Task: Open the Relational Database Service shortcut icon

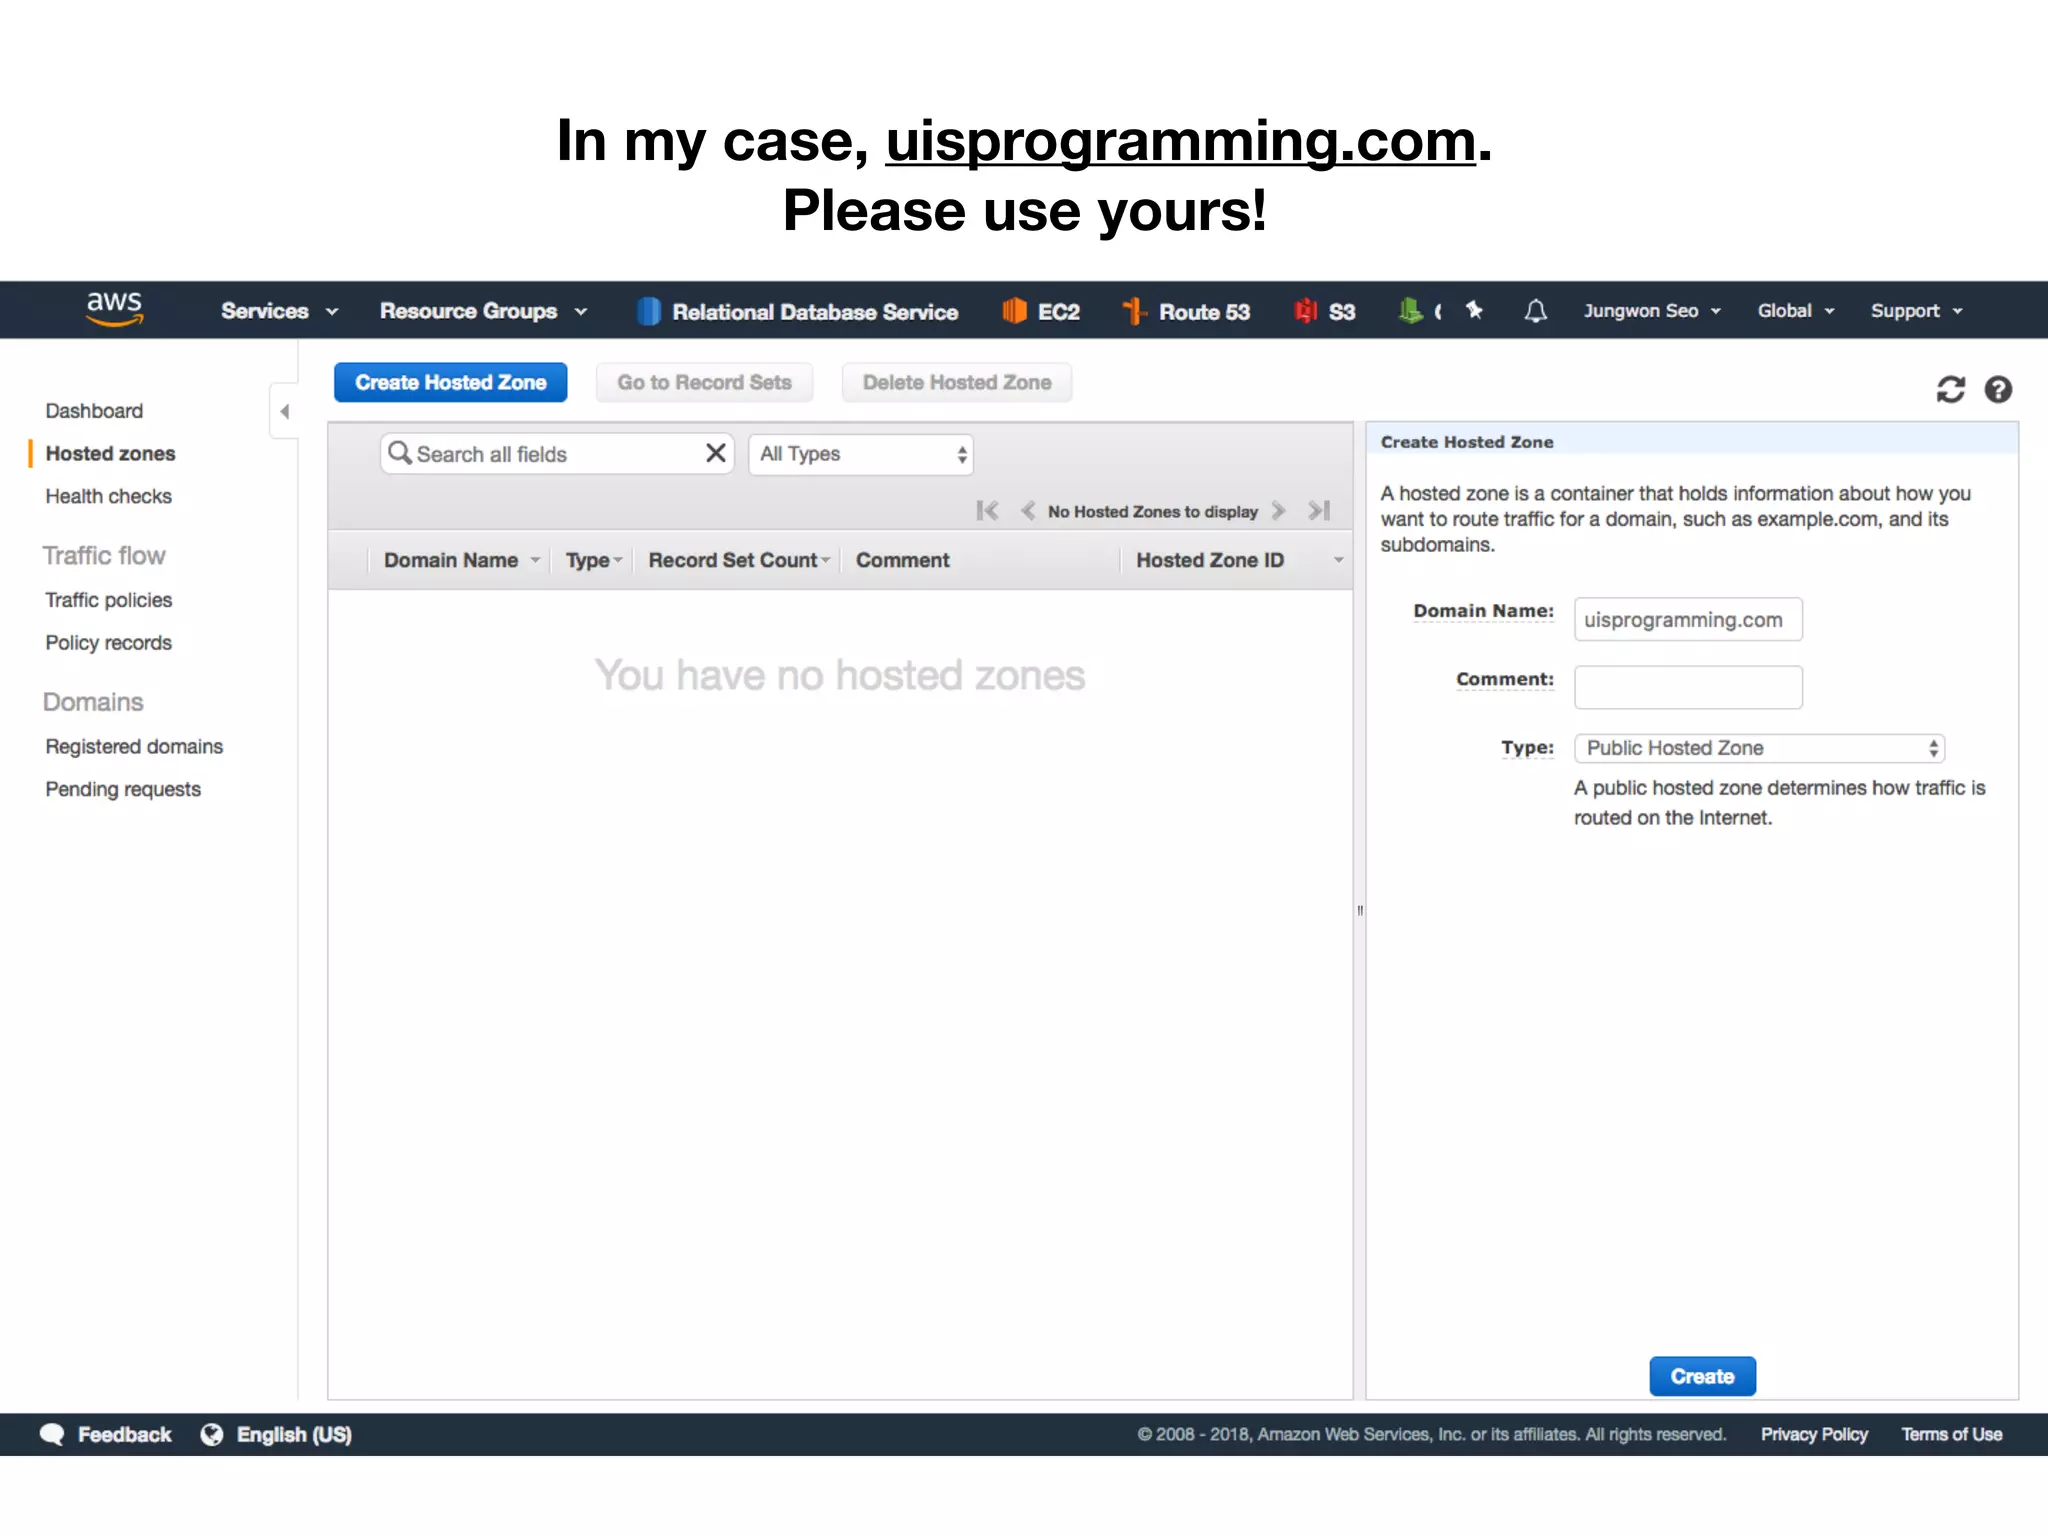Action: 649,311
